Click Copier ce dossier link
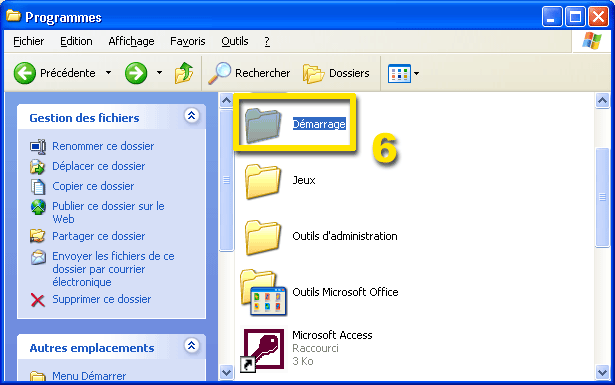Viewport: 615px width, 385px height. click(93, 186)
